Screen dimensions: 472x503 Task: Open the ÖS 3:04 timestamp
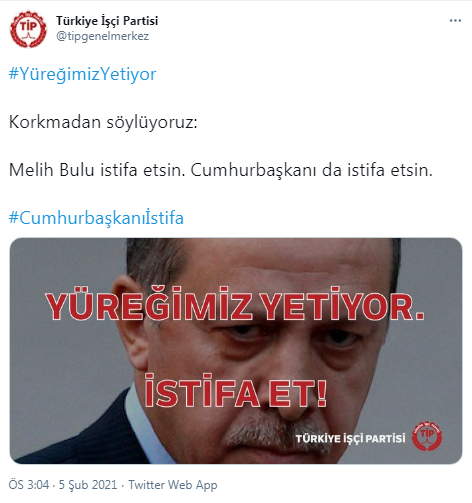(x=29, y=485)
